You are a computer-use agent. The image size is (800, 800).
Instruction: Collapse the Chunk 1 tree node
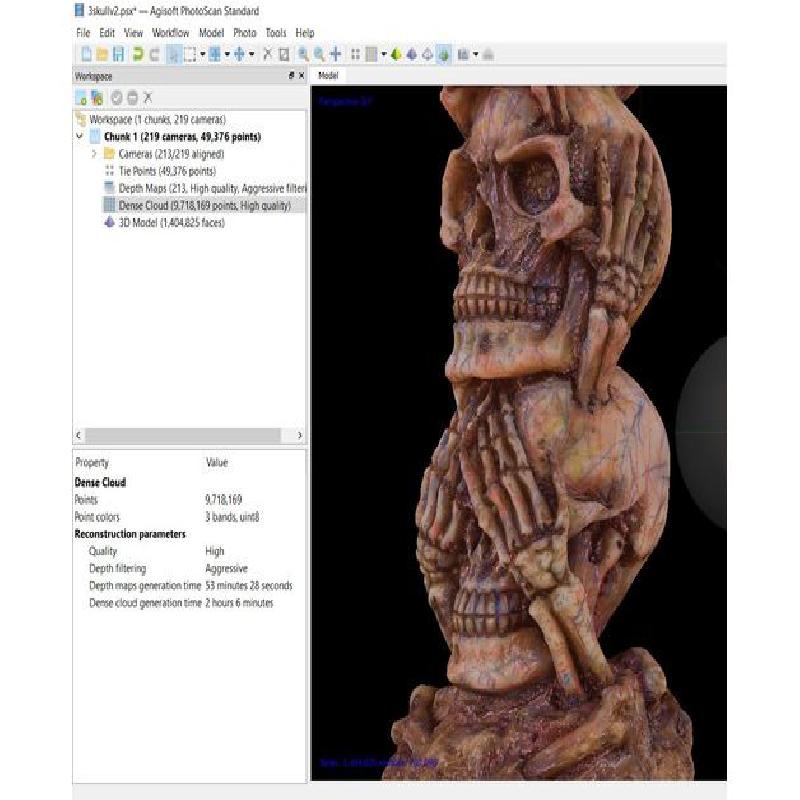pos(80,137)
